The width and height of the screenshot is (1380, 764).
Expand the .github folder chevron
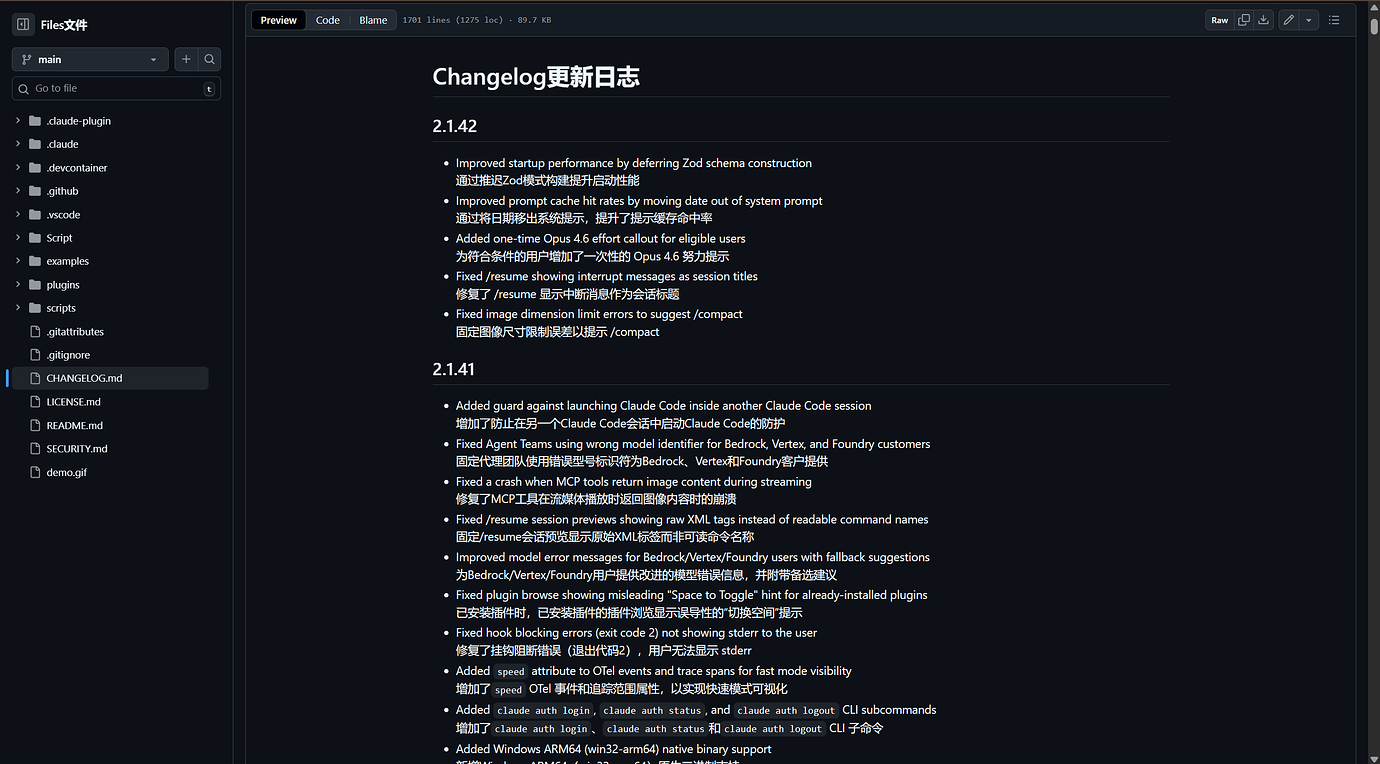[x=18, y=191]
